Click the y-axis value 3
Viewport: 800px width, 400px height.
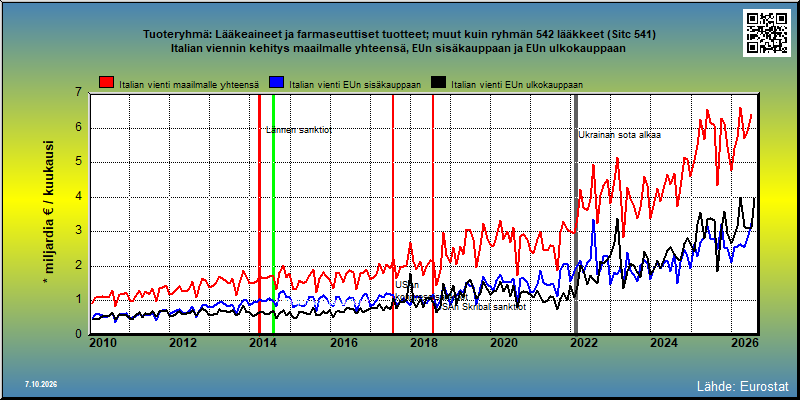coord(78,231)
